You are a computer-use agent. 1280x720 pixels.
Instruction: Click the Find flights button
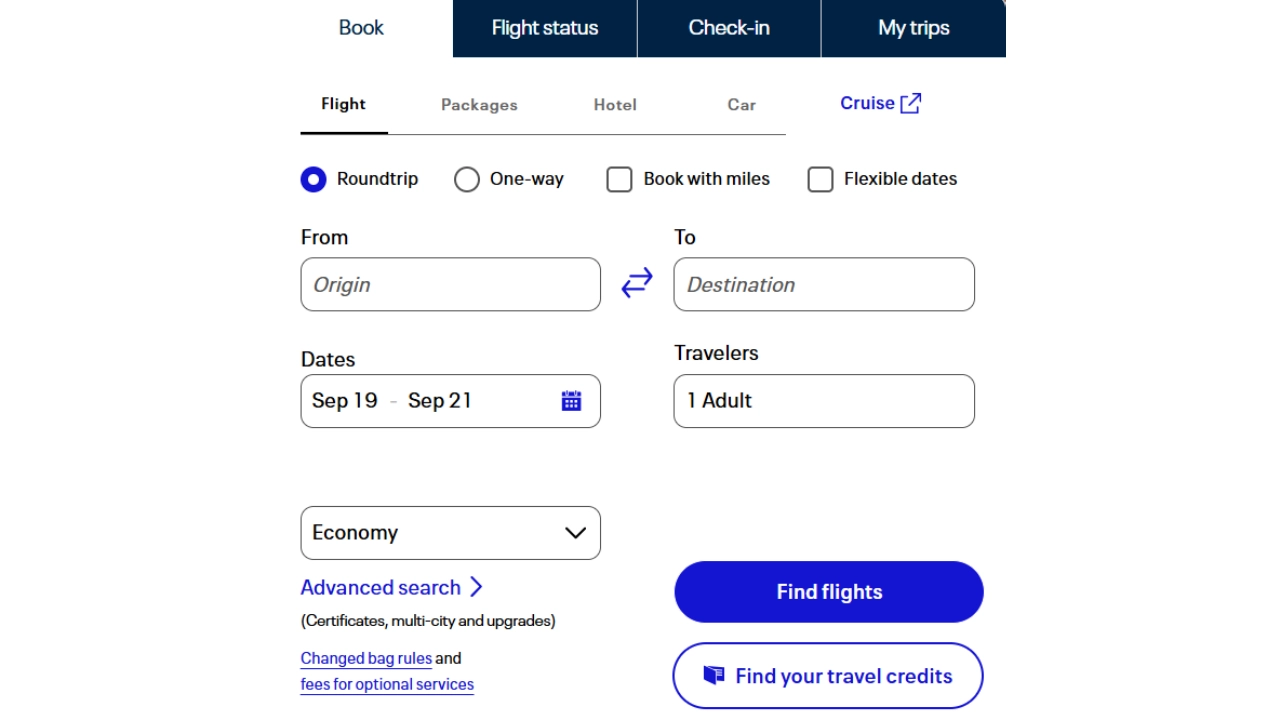[x=828, y=591]
